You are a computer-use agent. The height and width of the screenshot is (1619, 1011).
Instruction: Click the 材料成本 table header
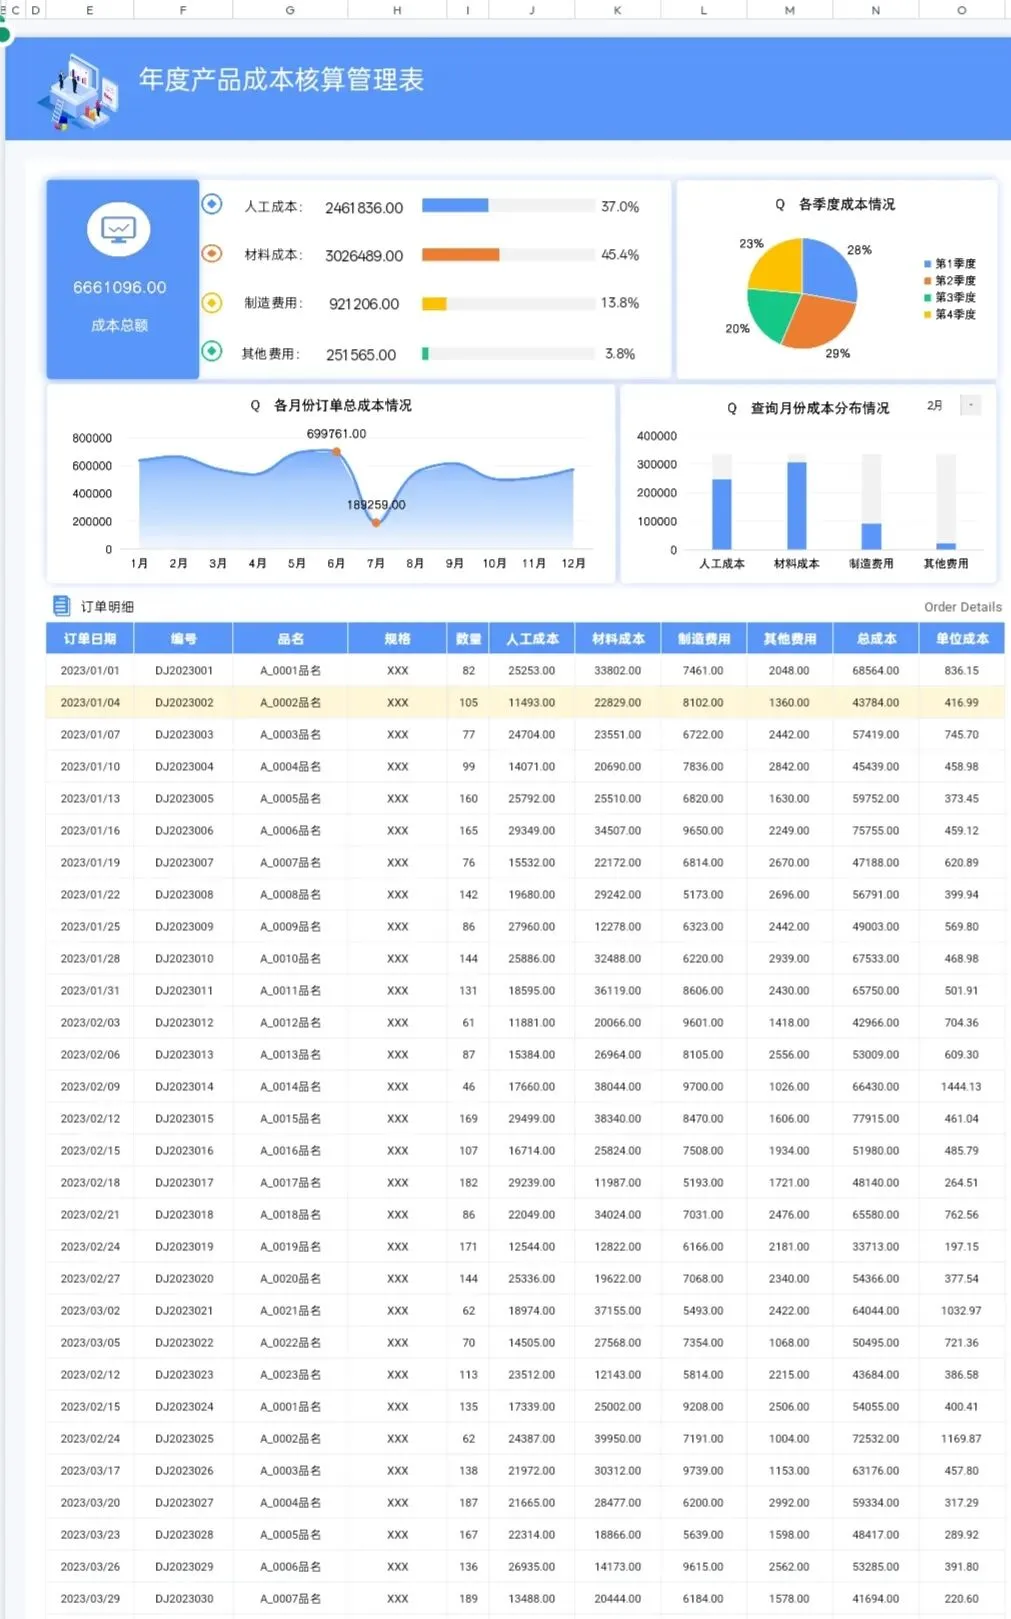[618, 638]
